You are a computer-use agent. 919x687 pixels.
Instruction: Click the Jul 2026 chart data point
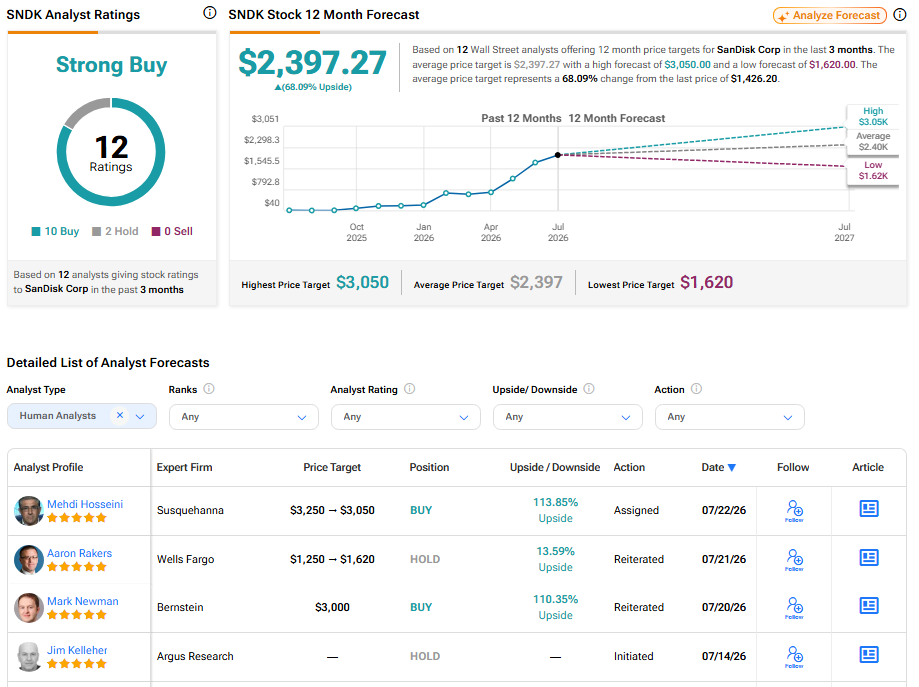558,155
